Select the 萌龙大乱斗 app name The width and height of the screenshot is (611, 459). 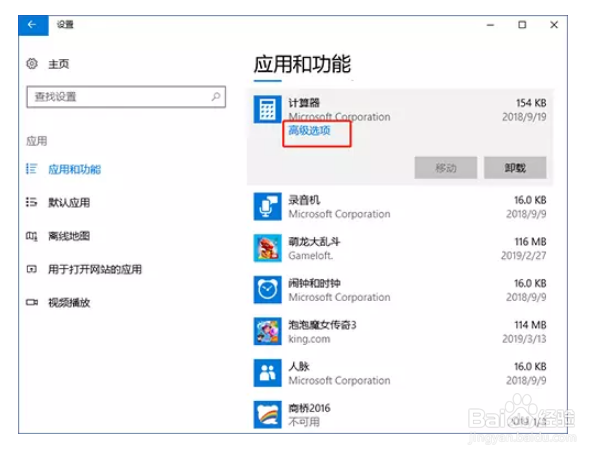[314, 242]
